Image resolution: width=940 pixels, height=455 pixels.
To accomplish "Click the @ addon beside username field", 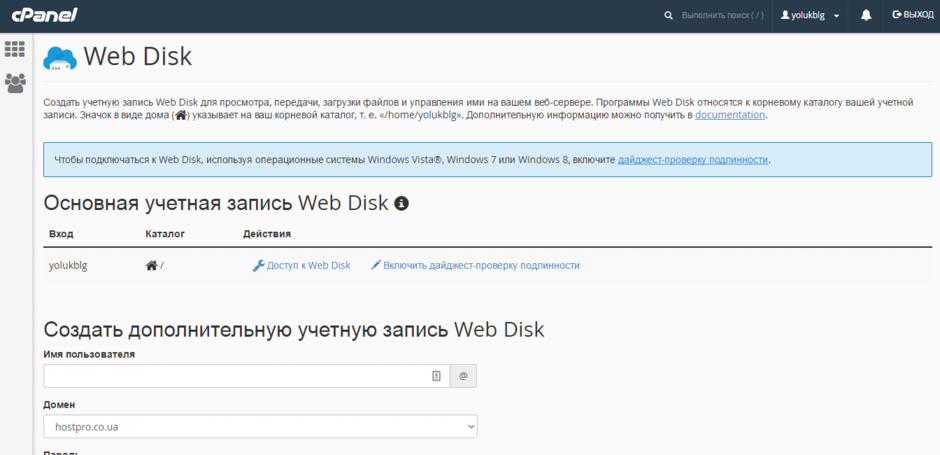I will [463, 376].
